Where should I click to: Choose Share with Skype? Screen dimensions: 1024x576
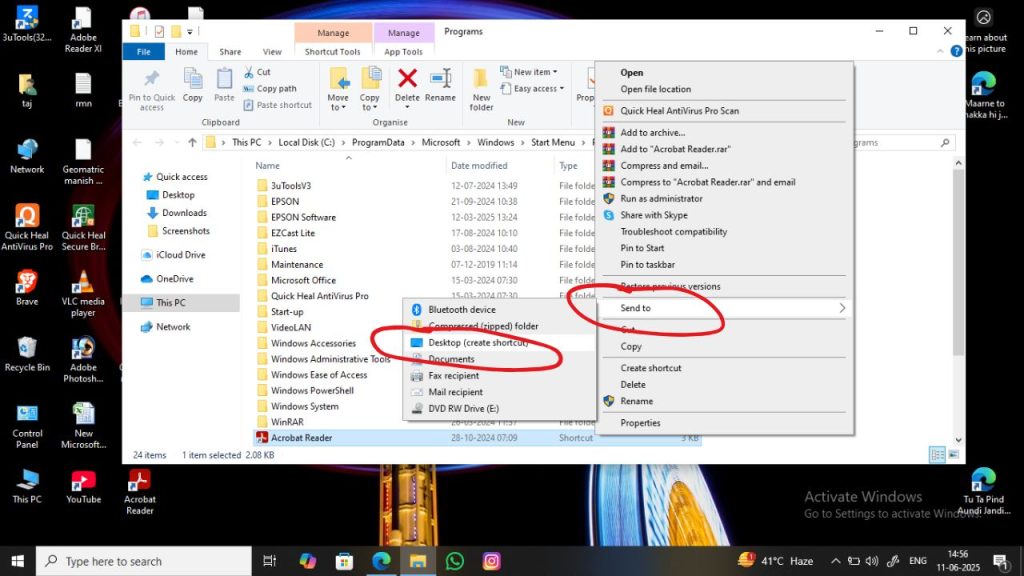(x=653, y=215)
